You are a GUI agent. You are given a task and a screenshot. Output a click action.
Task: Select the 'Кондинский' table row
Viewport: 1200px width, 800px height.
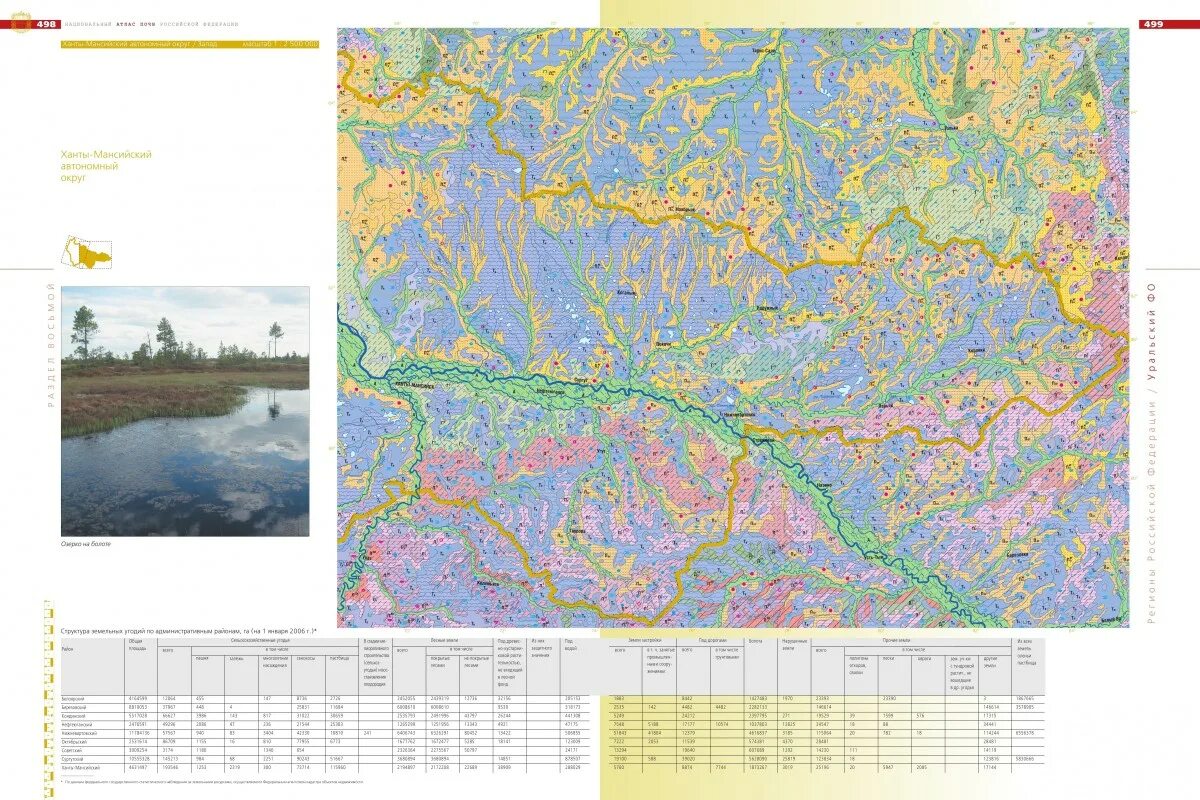point(553,716)
